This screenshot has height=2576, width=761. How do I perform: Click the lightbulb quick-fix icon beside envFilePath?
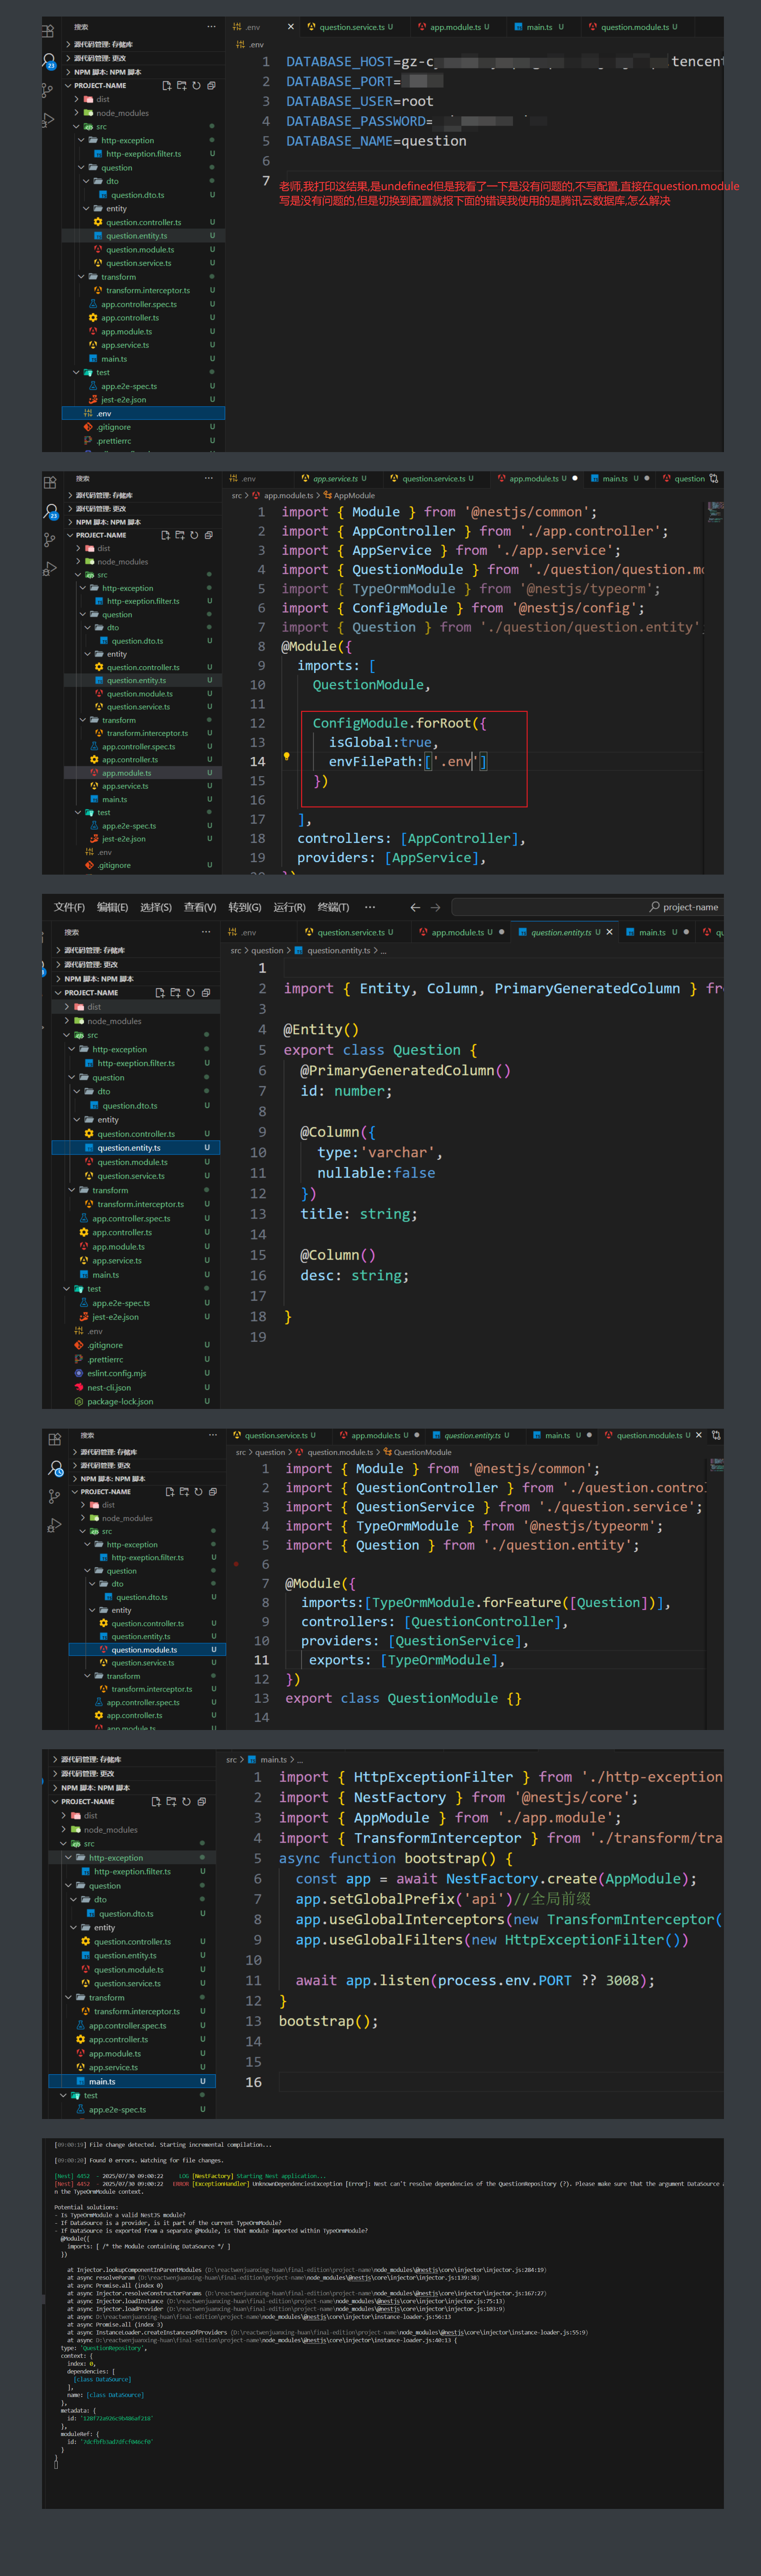(286, 756)
